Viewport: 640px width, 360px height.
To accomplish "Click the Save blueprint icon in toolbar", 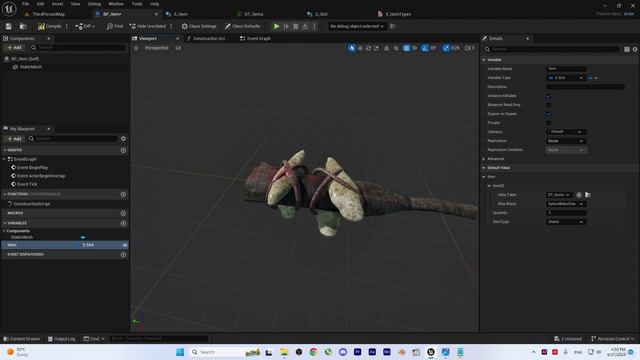I will tap(9, 26).
